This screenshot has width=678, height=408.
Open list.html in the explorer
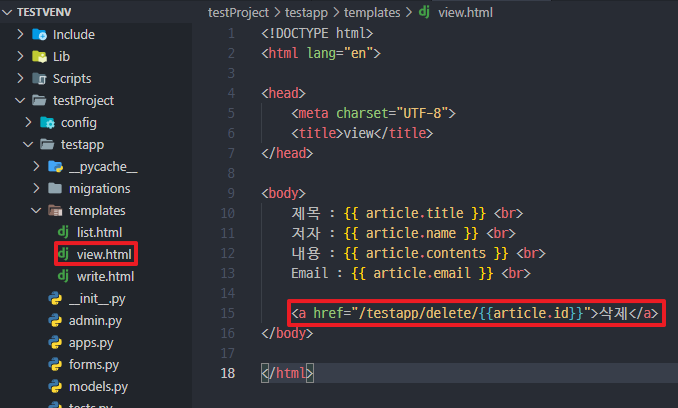point(99,233)
